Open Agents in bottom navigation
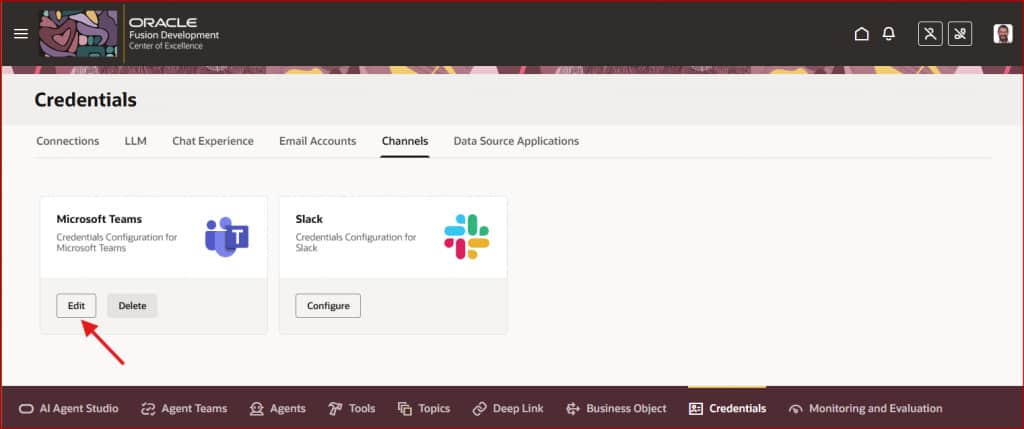Image resolution: width=1024 pixels, height=429 pixels. (278, 409)
